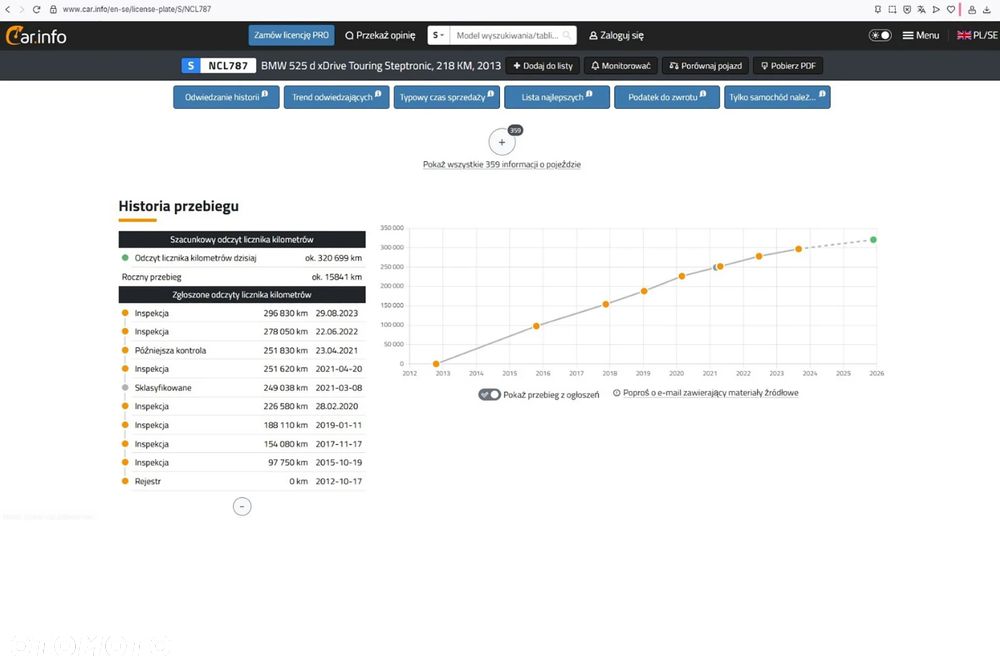This screenshot has width=1000, height=666.
Task: Click the ok. 320 699 km value
Action: tap(334, 258)
